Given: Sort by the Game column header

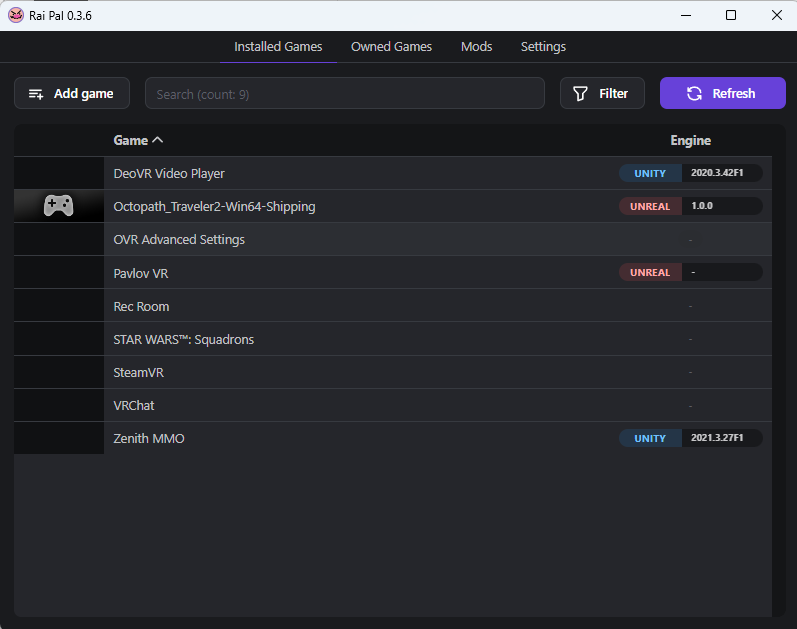Looking at the screenshot, I should tap(138, 140).
